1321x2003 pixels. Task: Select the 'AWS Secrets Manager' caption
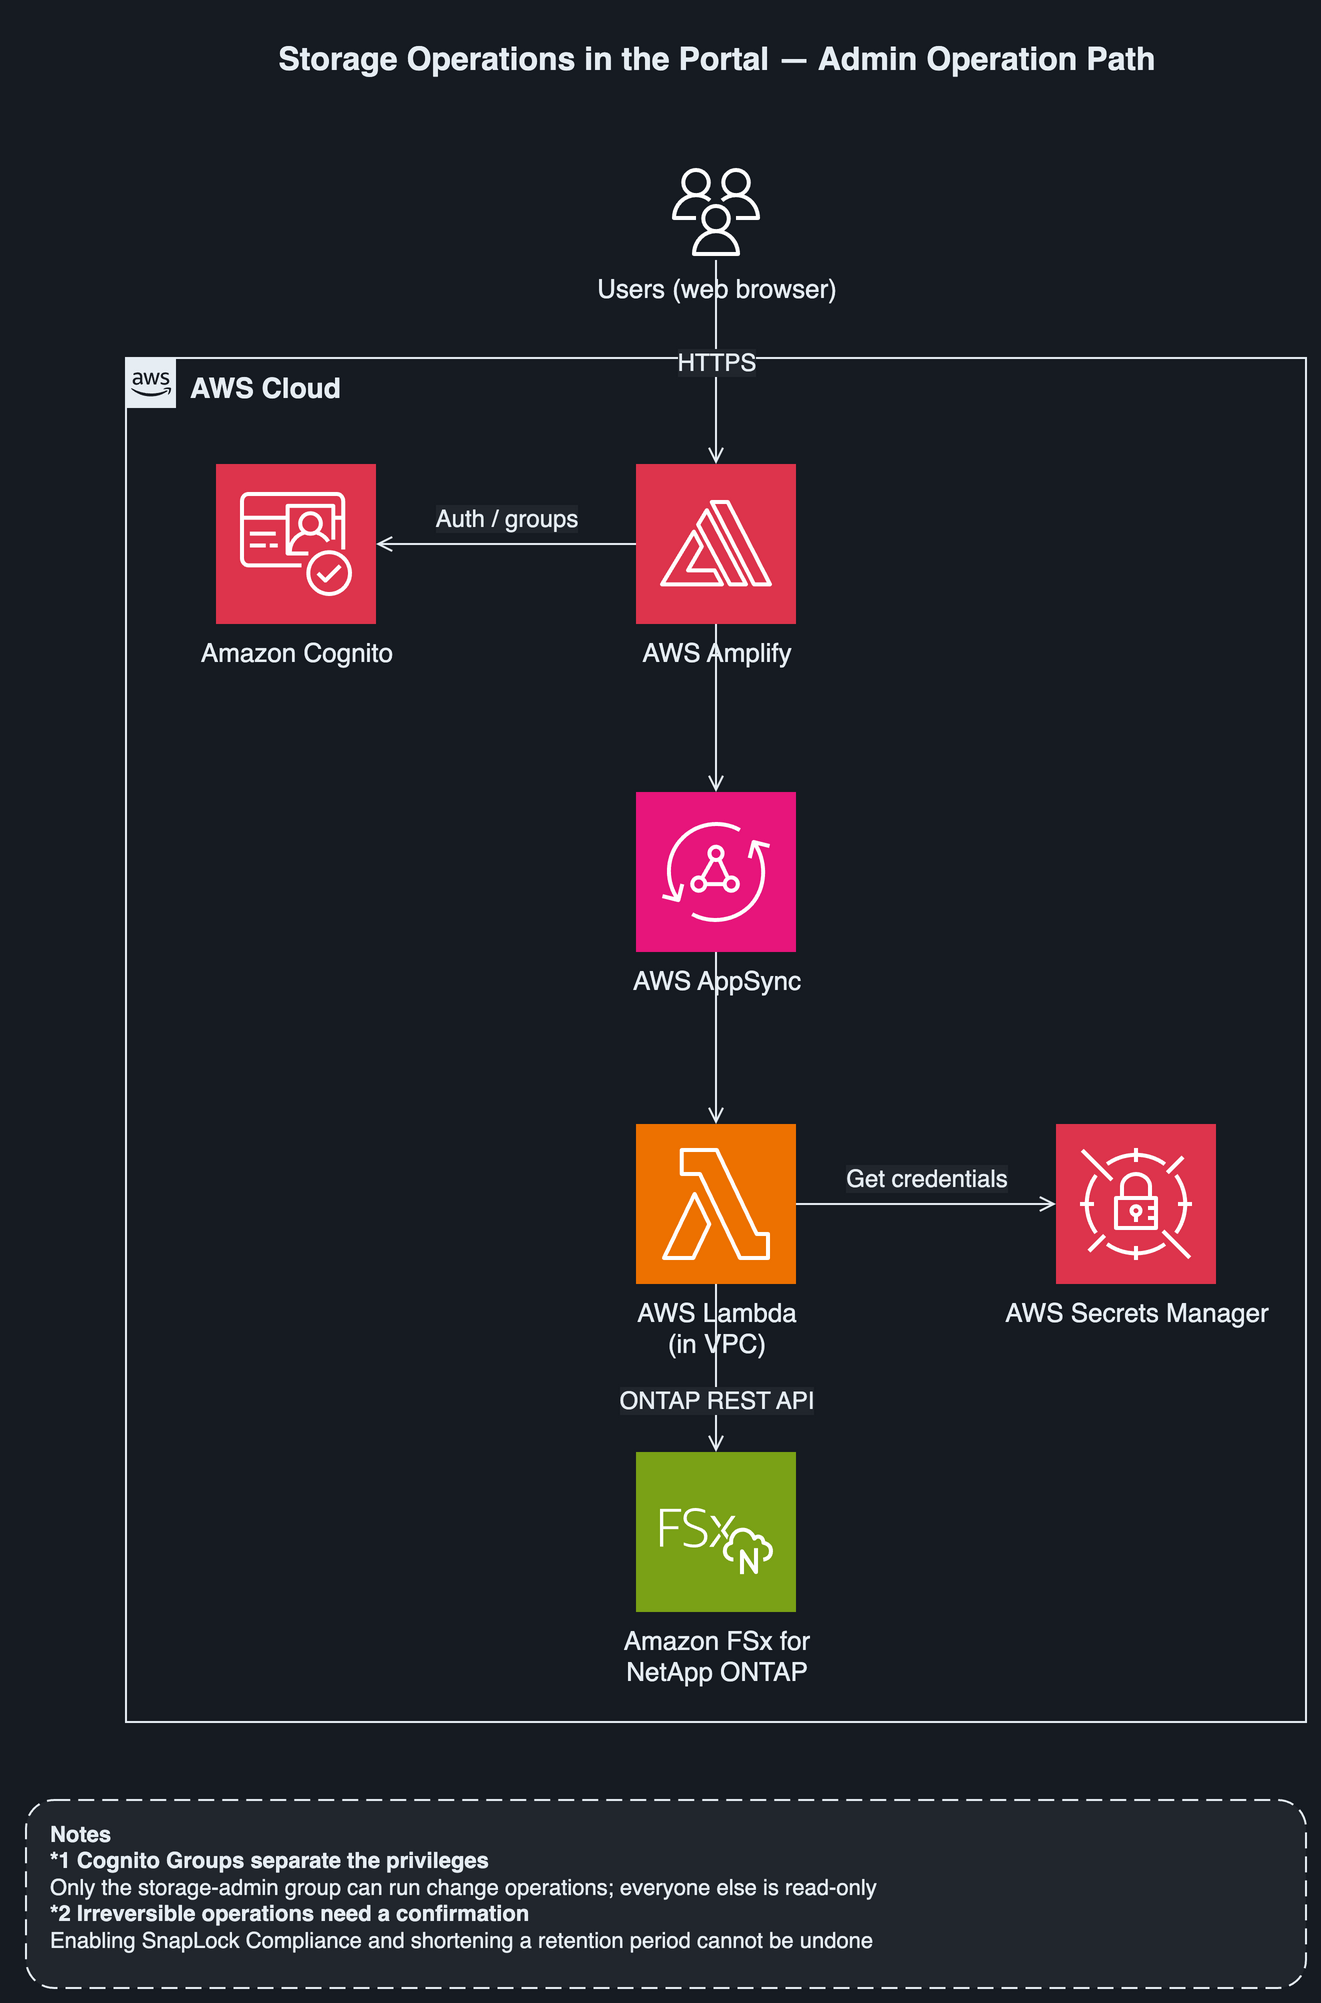pyautogui.click(x=1136, y=1313)
